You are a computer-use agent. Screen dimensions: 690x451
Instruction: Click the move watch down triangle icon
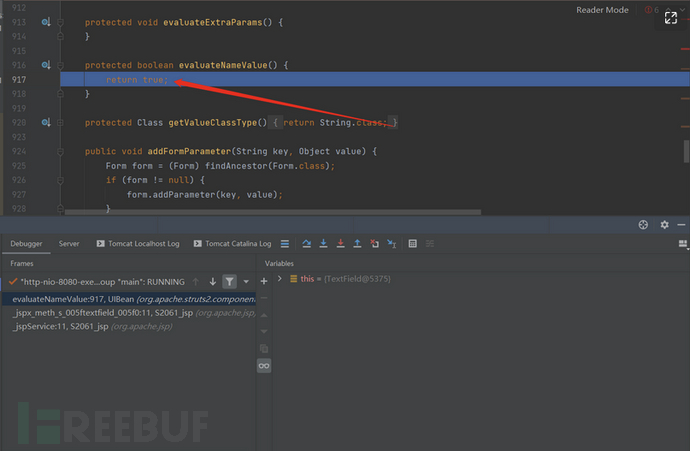click(264, 331)
